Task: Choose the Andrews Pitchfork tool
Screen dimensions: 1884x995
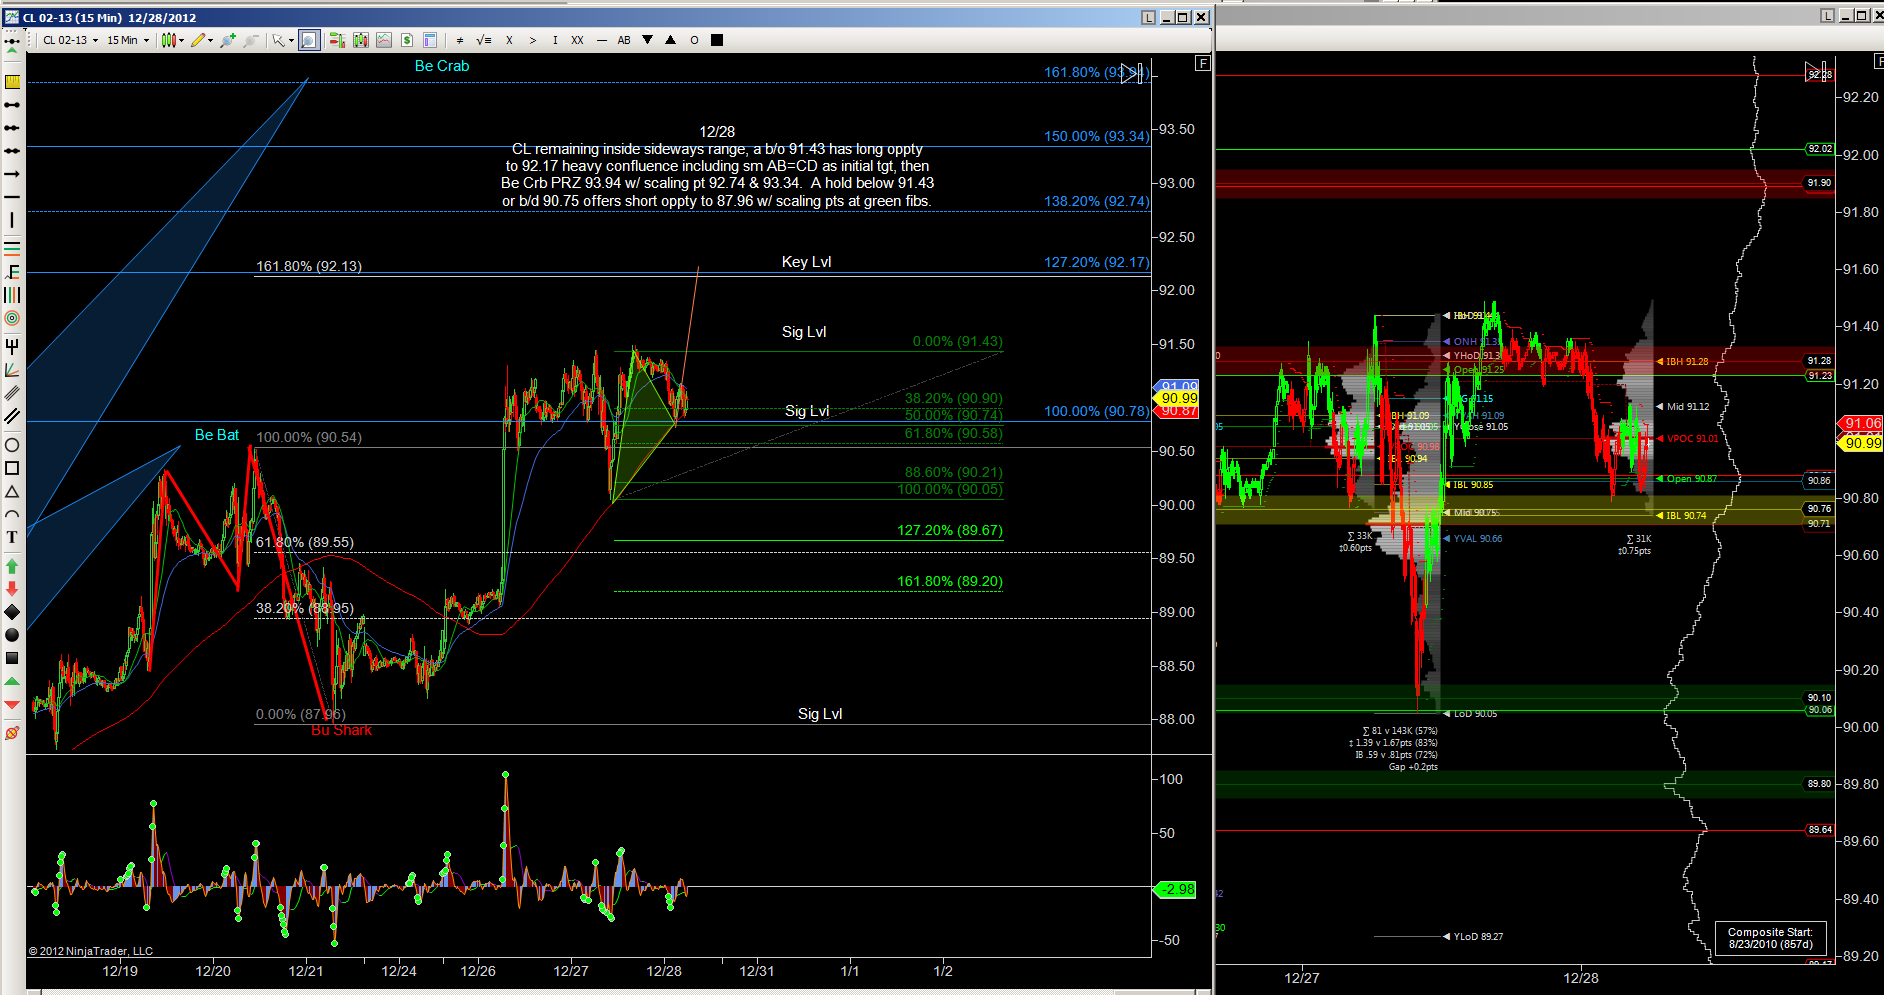Action: [12, 347]
